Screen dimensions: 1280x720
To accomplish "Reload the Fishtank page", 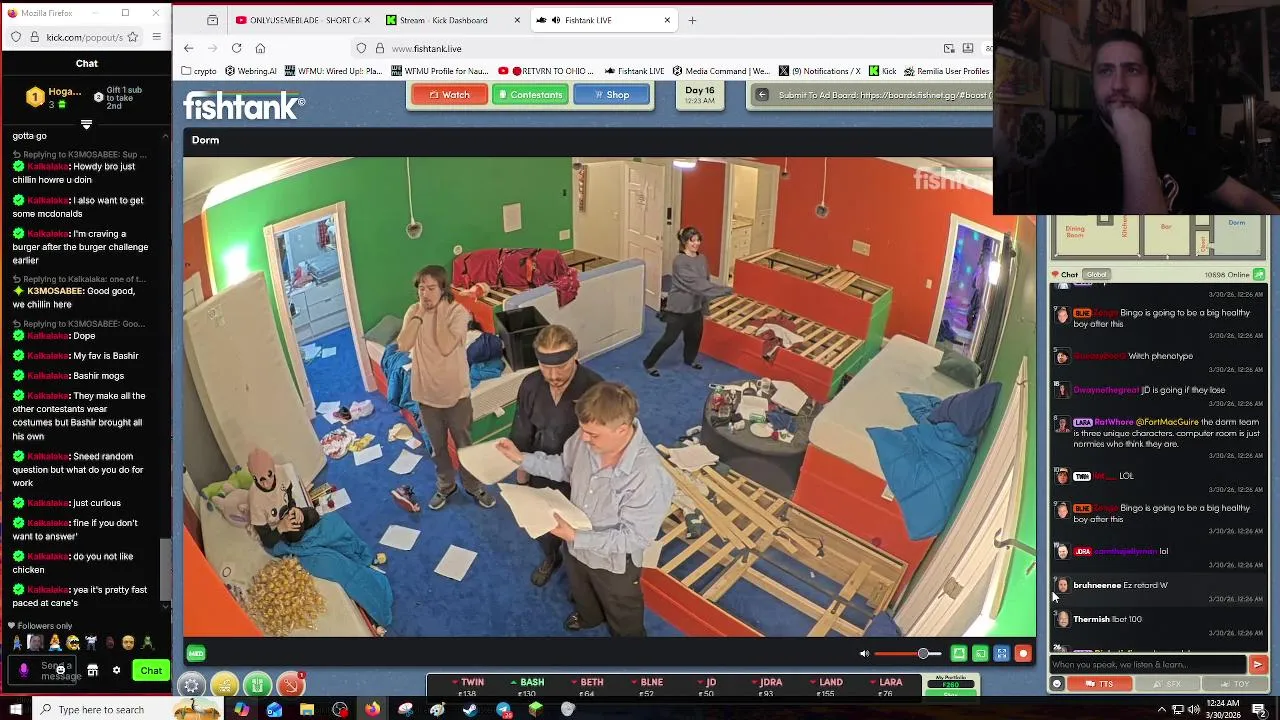I will pyautogui.click(x=236, y=48).
